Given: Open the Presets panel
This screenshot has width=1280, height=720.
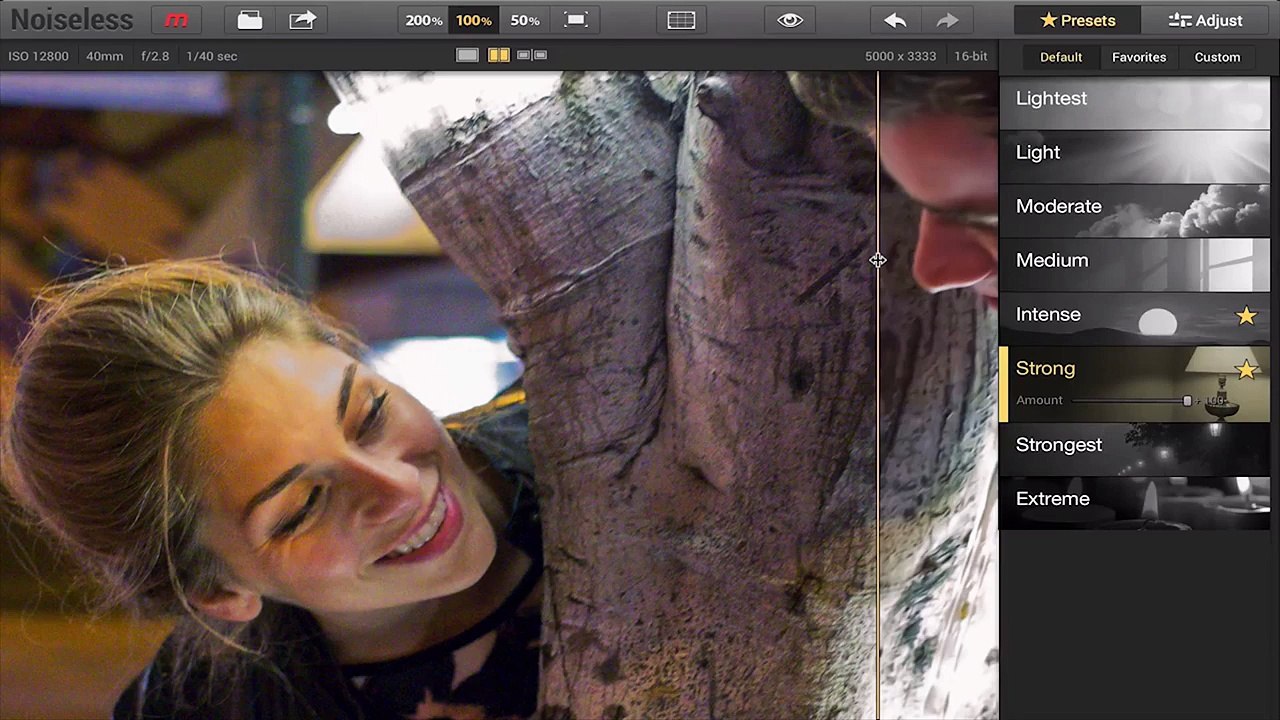Looking at the screenshot, I should [x=1078, y=20].
